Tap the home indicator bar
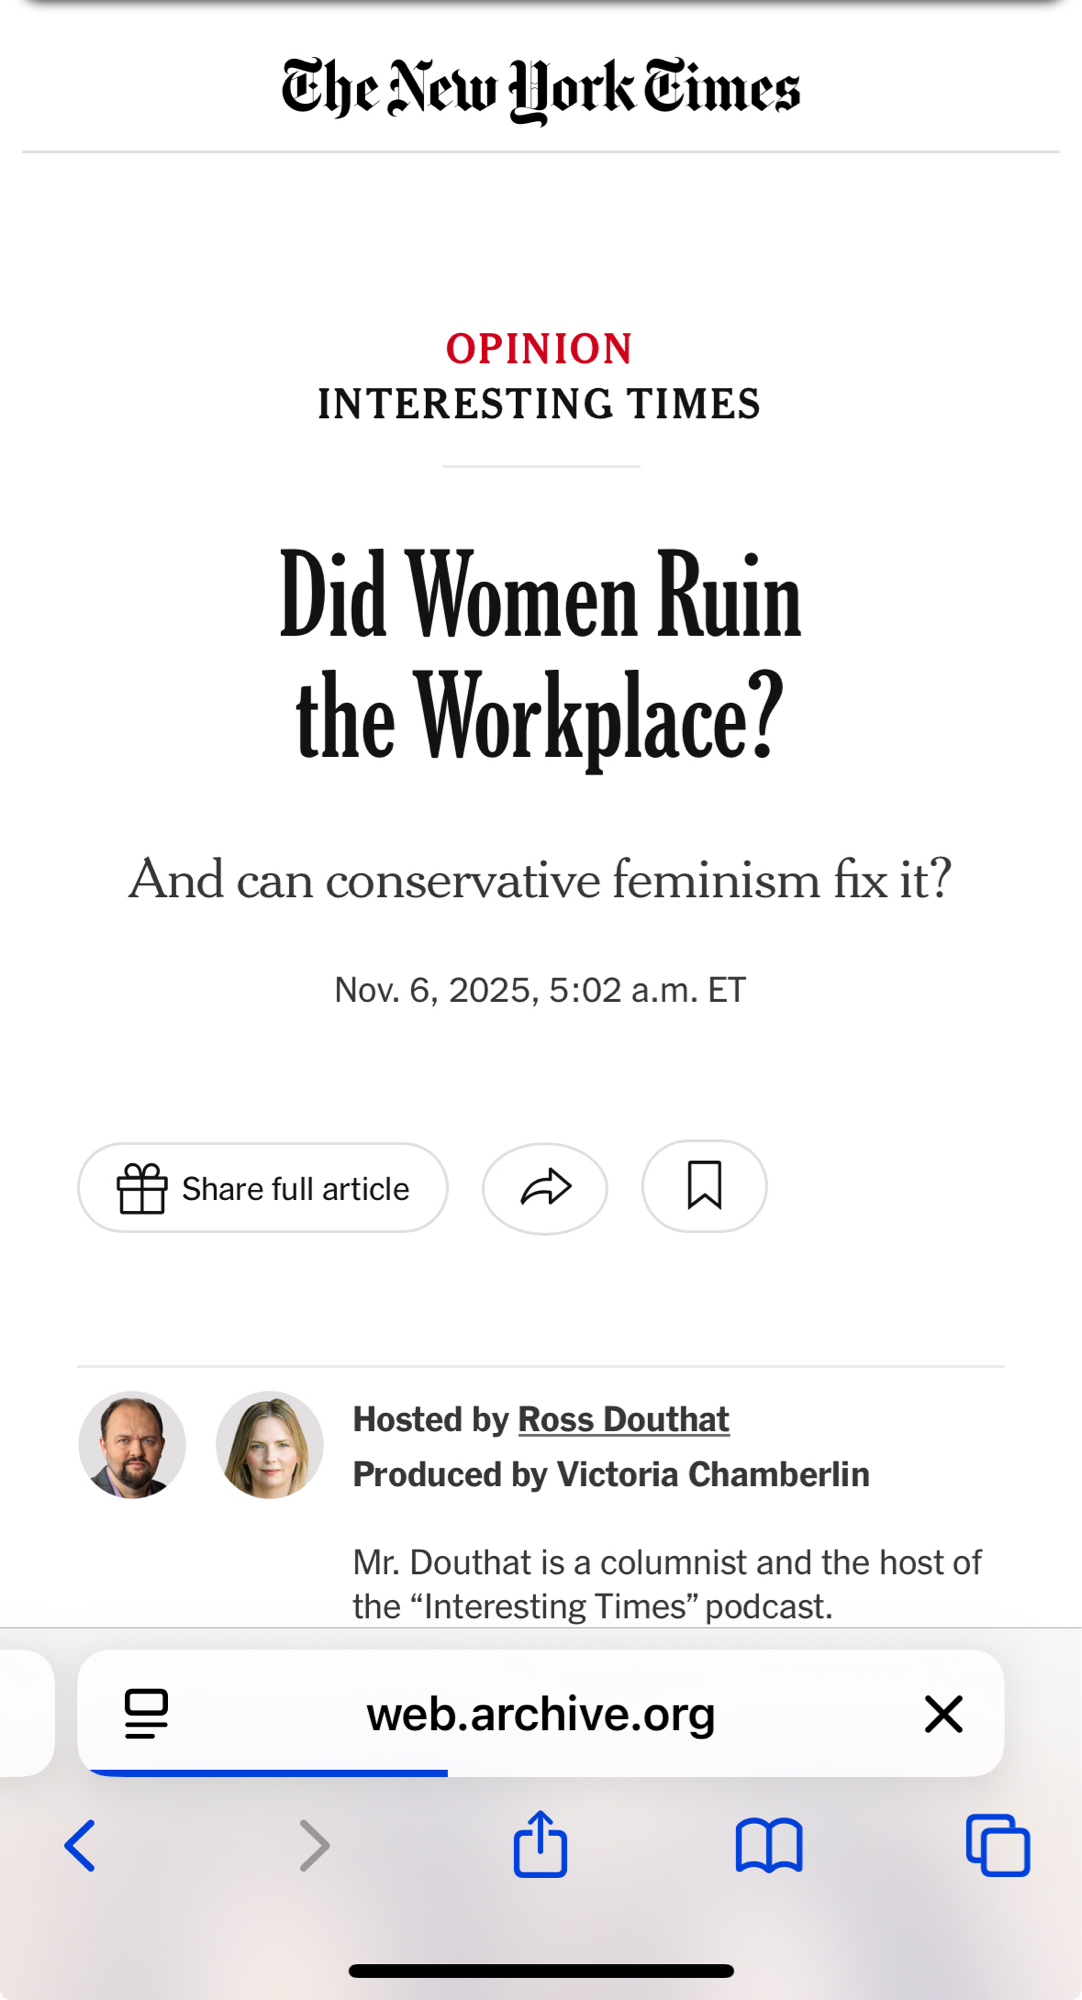The height and width of the screenshot is (2000, 1082). (x=540, y=1971)
